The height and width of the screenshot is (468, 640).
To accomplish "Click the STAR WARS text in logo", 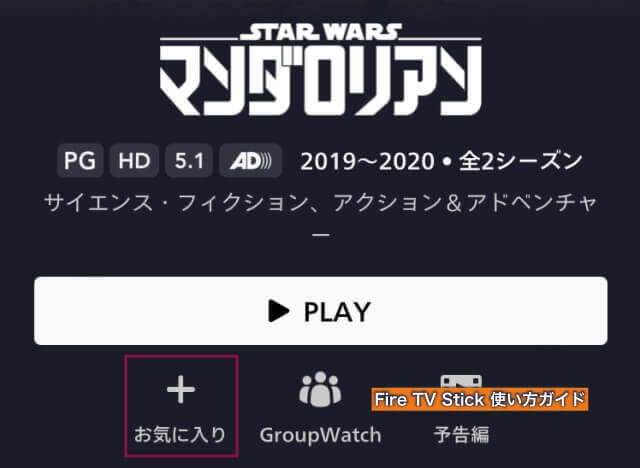I will [321, 32].
